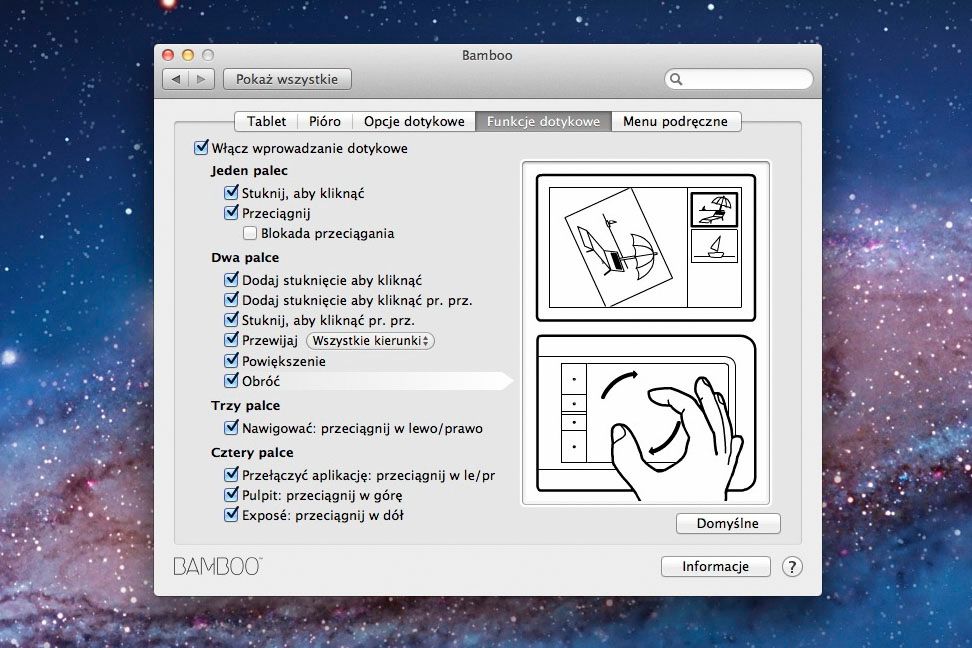Close the Bamboo window with red button

168,55
